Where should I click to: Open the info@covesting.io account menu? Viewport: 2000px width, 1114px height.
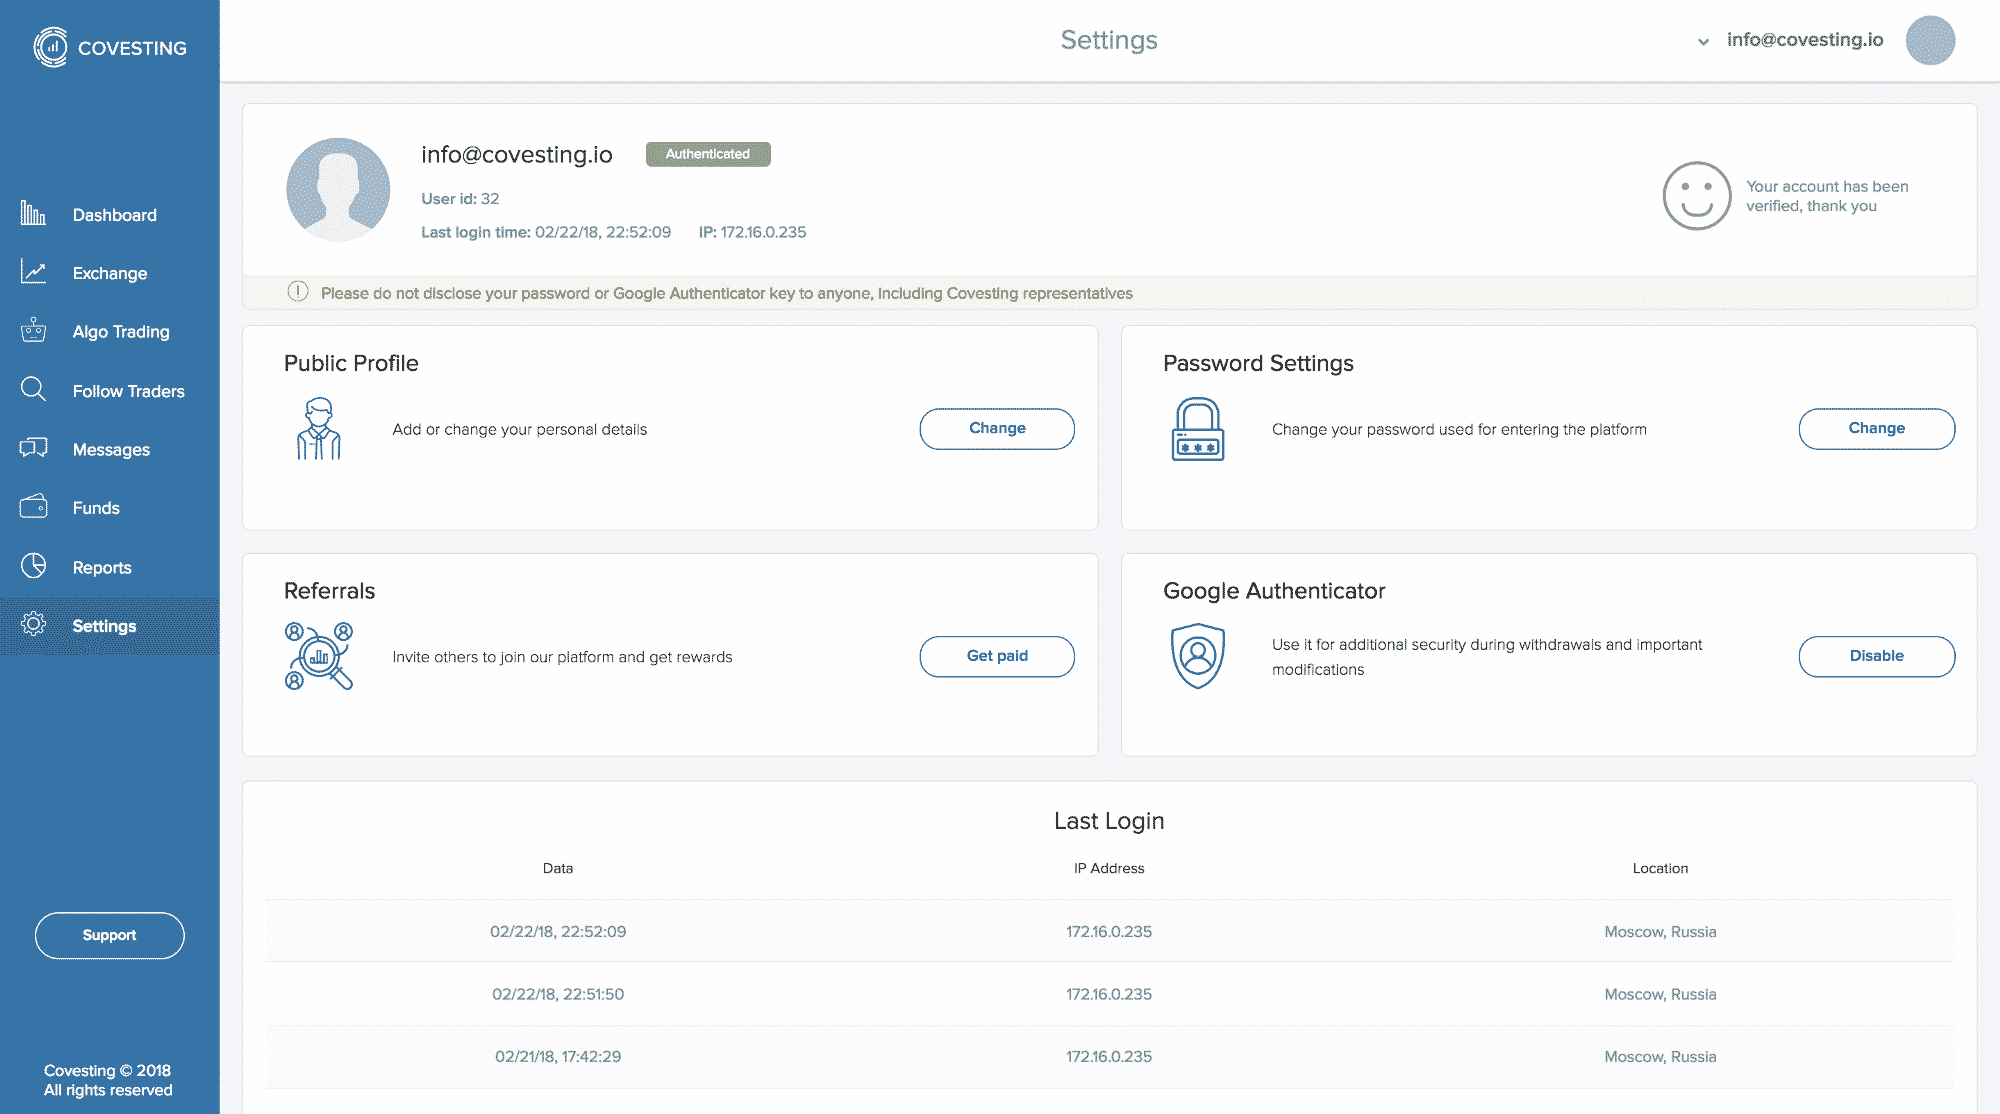1804,40
